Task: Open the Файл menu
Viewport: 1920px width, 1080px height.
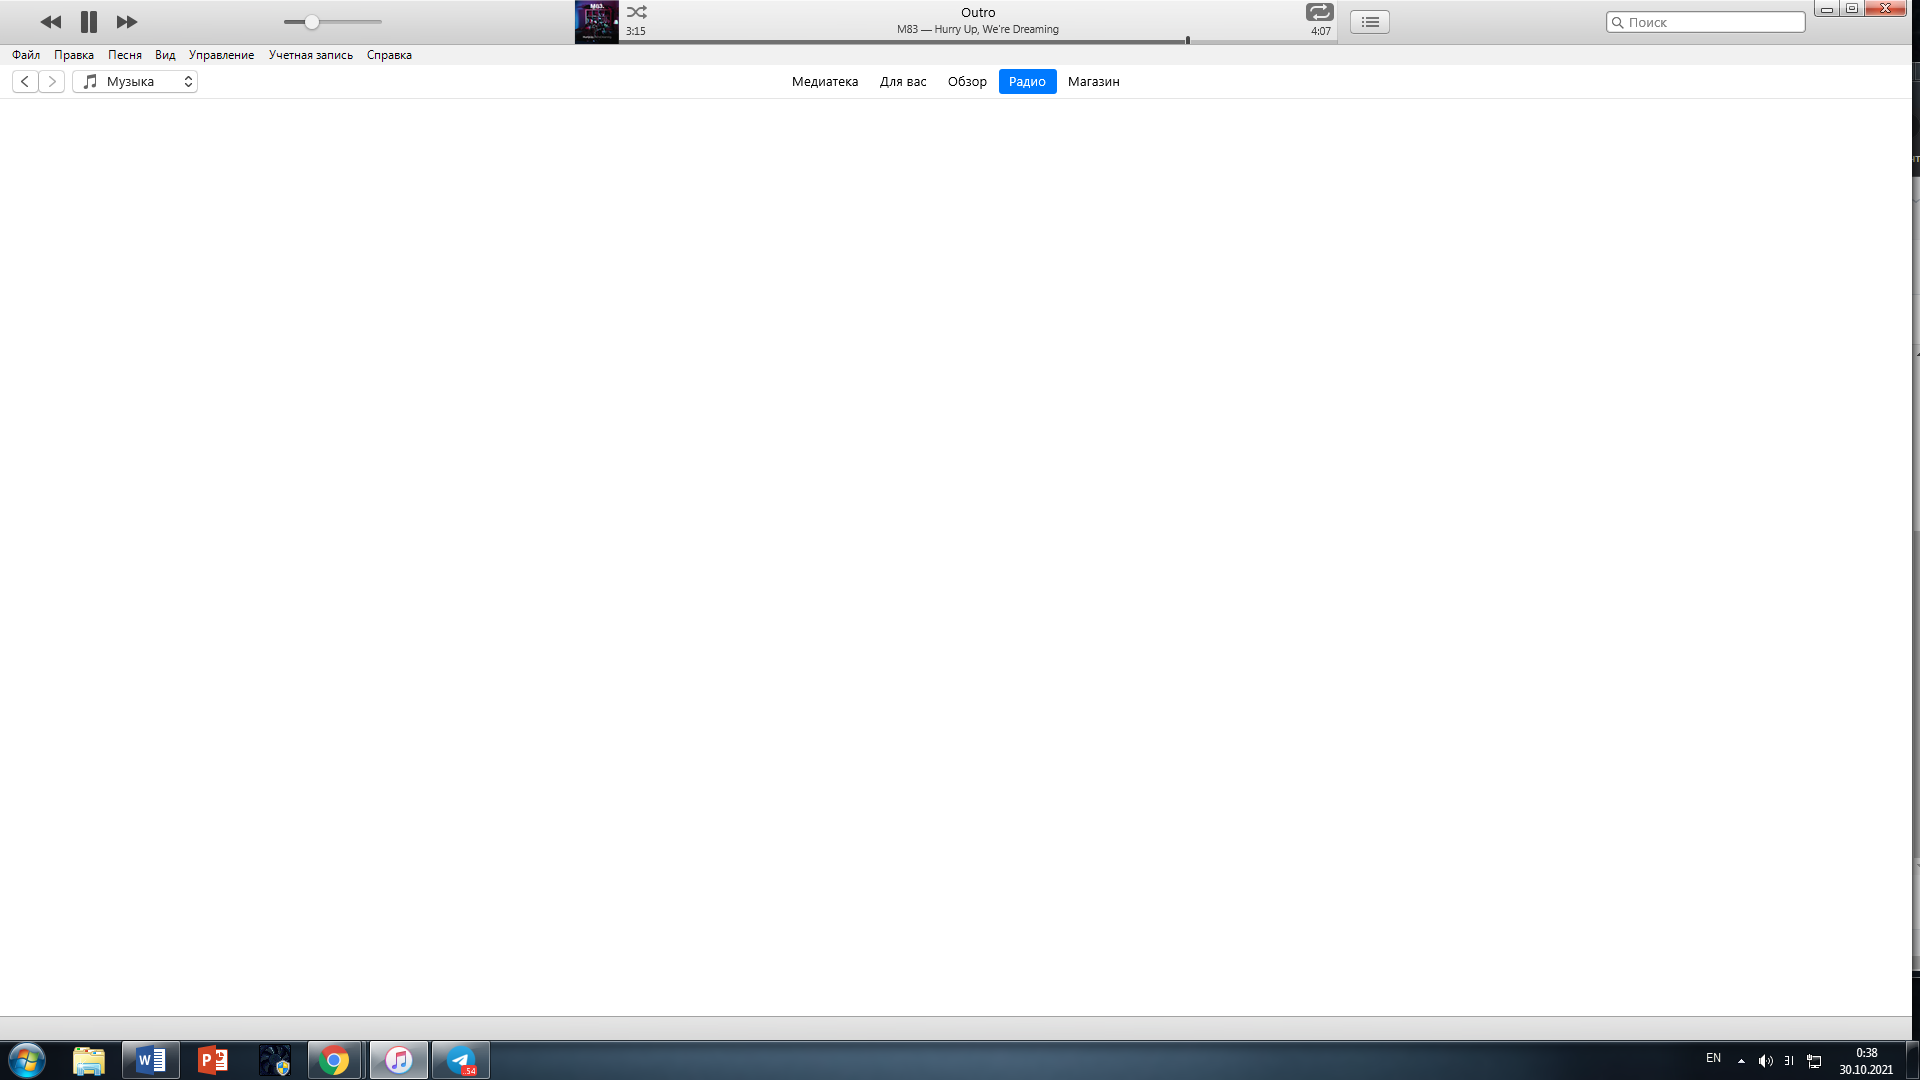Action: pos(26,55)
